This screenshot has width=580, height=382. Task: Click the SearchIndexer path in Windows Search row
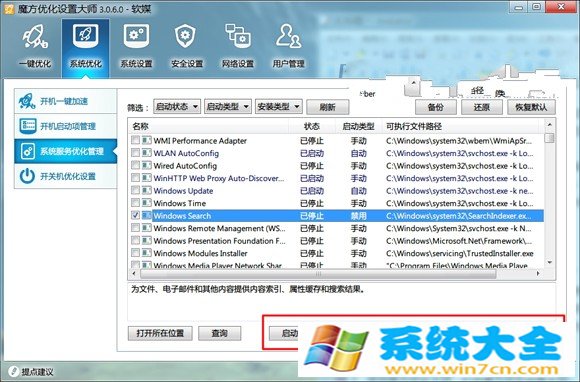(x=459, y=216)
